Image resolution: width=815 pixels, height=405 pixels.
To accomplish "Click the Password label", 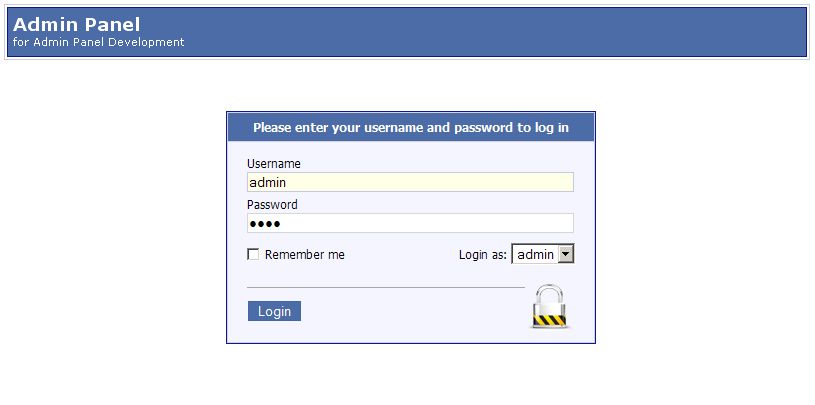I will point(272,204).
